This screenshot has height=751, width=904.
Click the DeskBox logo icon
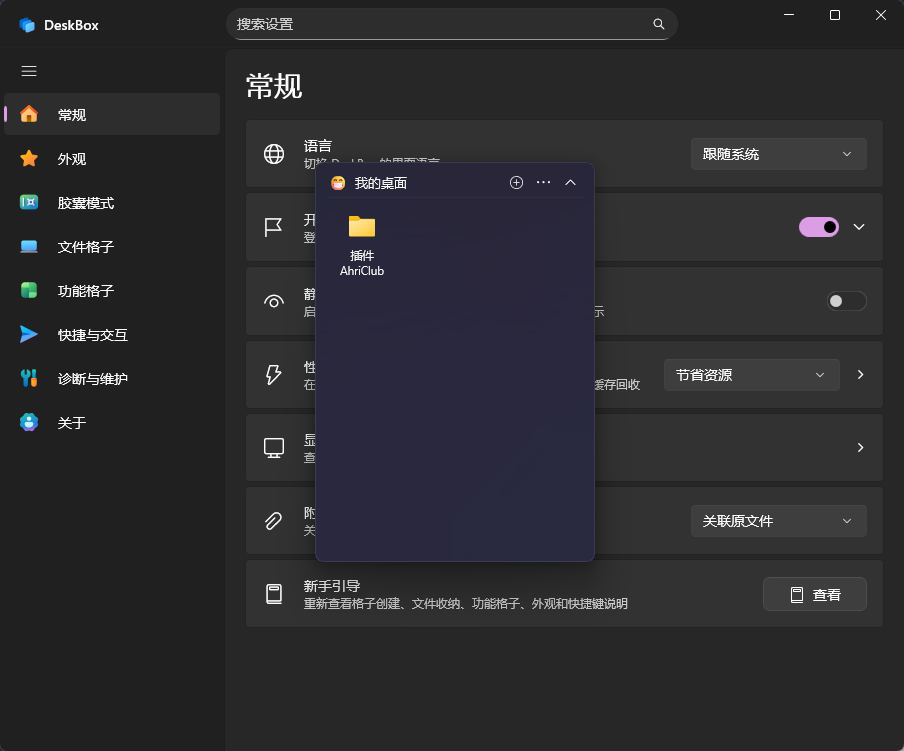[27, 25]
